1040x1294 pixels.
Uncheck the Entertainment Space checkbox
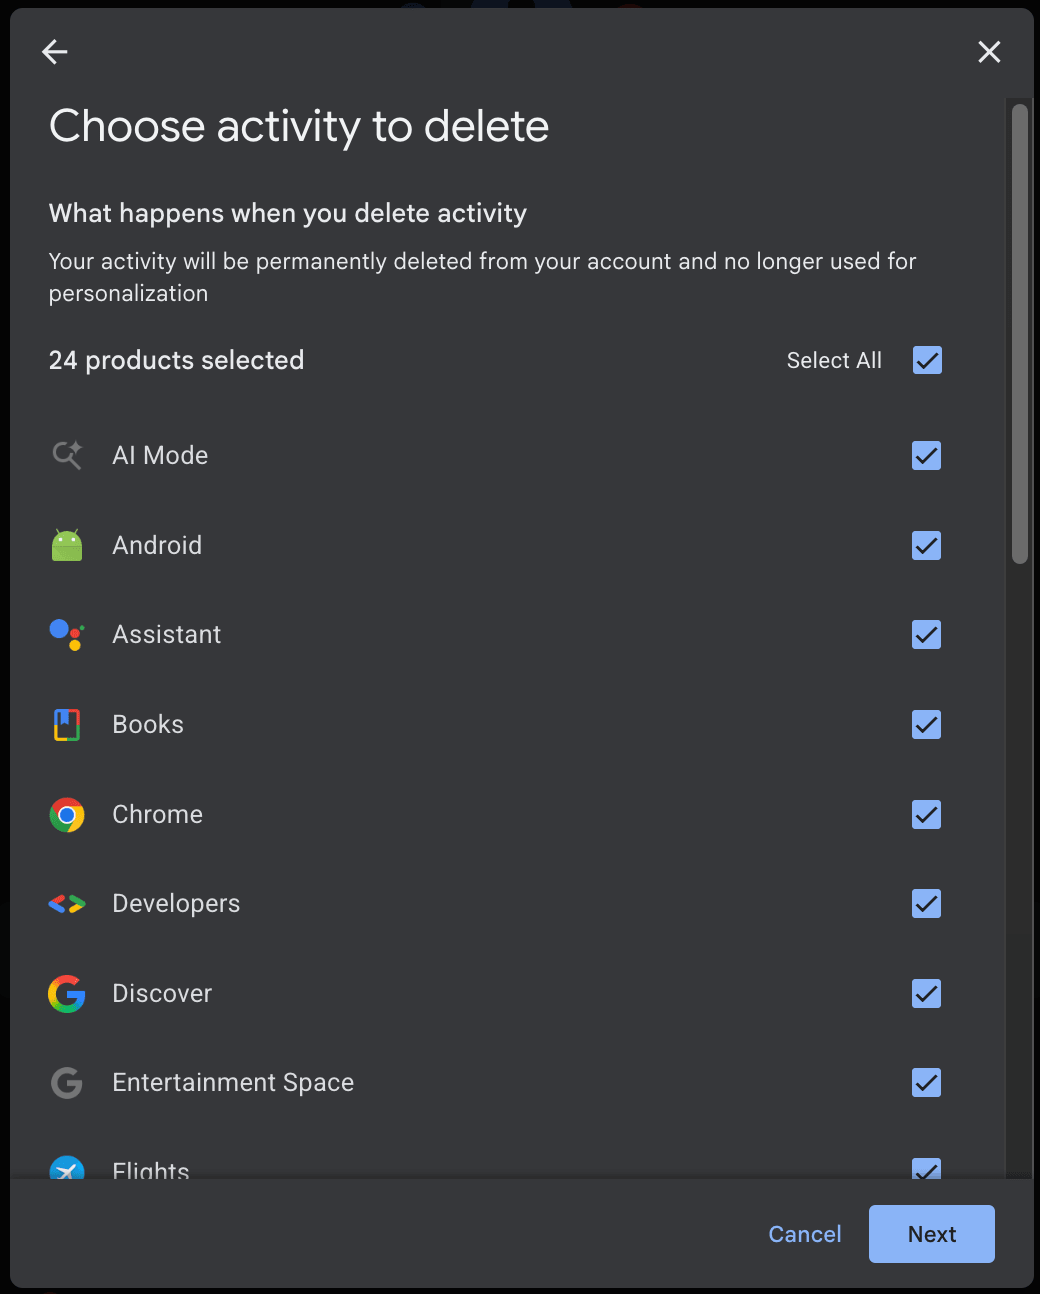(x=927, y=1083)
